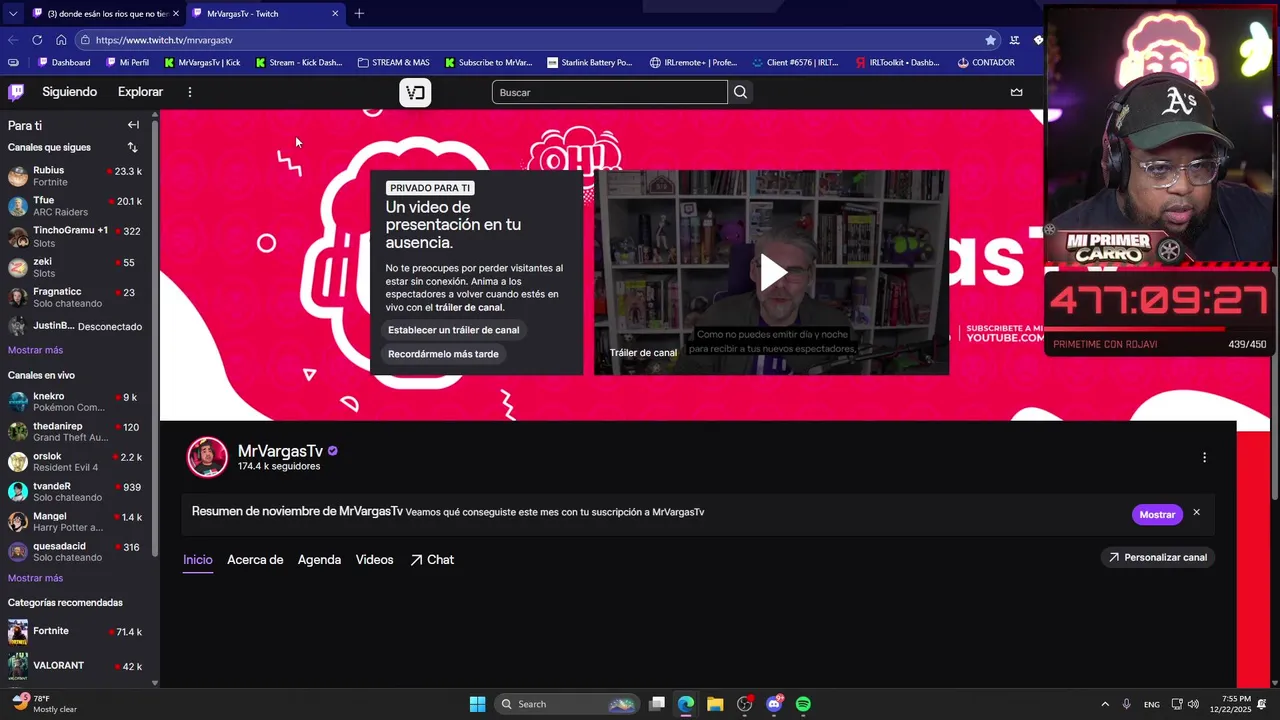Select the Videos channel tab
The height and width of the screenshot is (720, 1280).
click(x=375, y=560)
